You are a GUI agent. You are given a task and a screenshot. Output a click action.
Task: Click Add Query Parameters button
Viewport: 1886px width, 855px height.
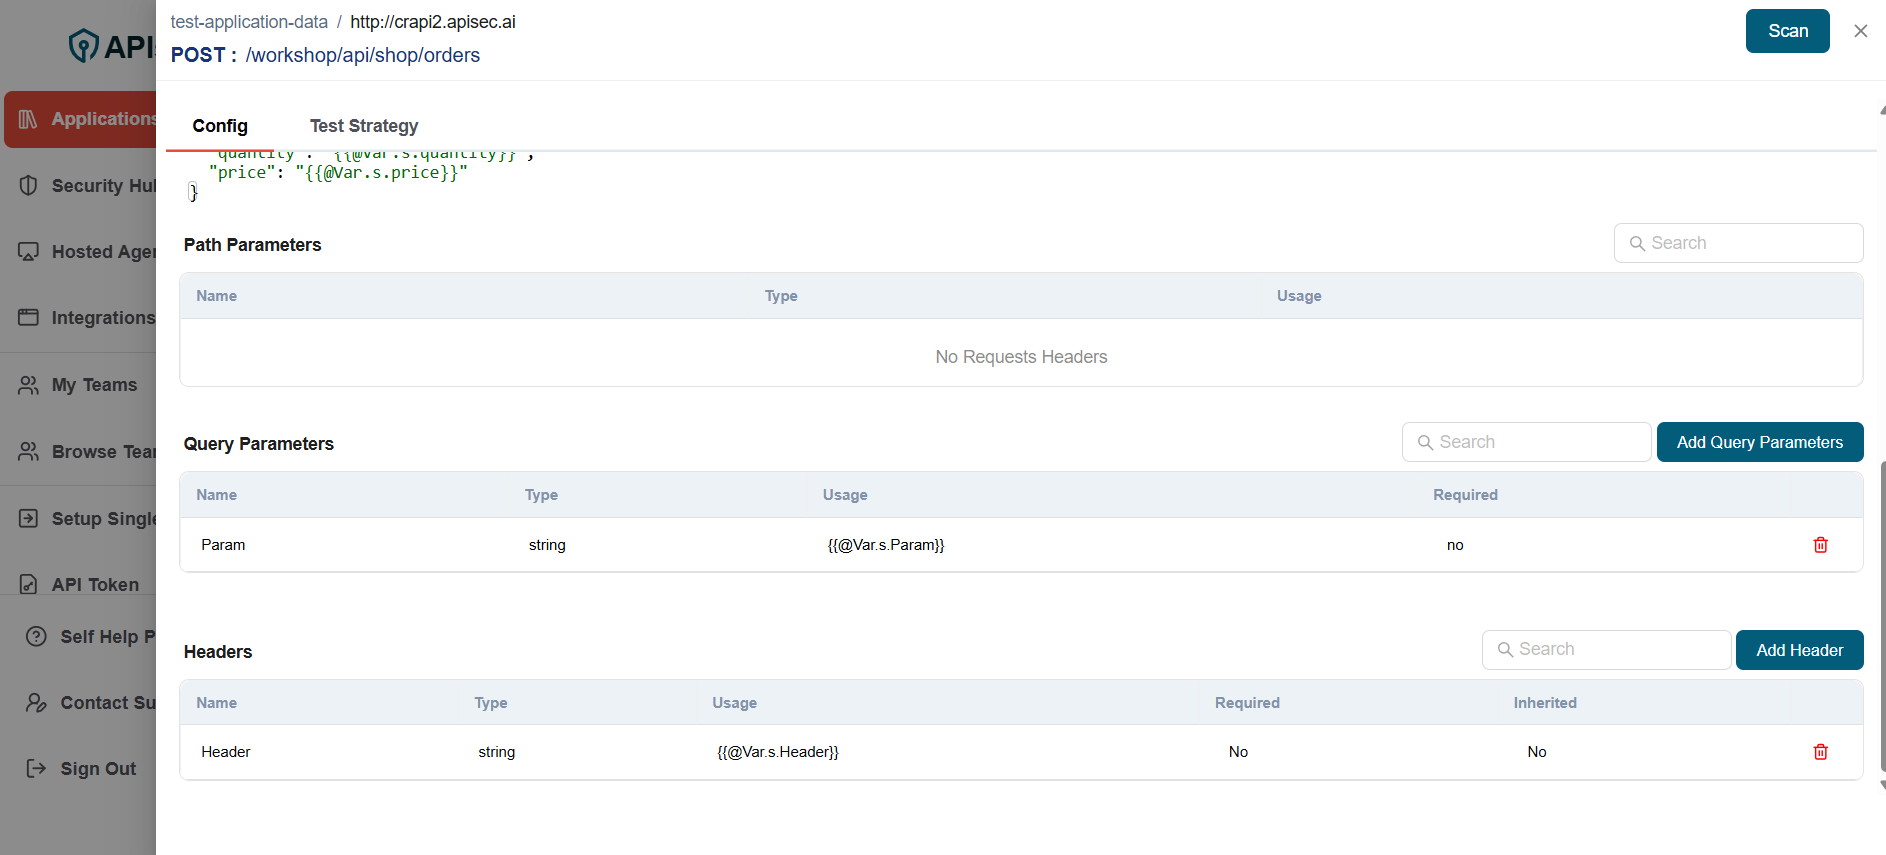point(1759,442)
